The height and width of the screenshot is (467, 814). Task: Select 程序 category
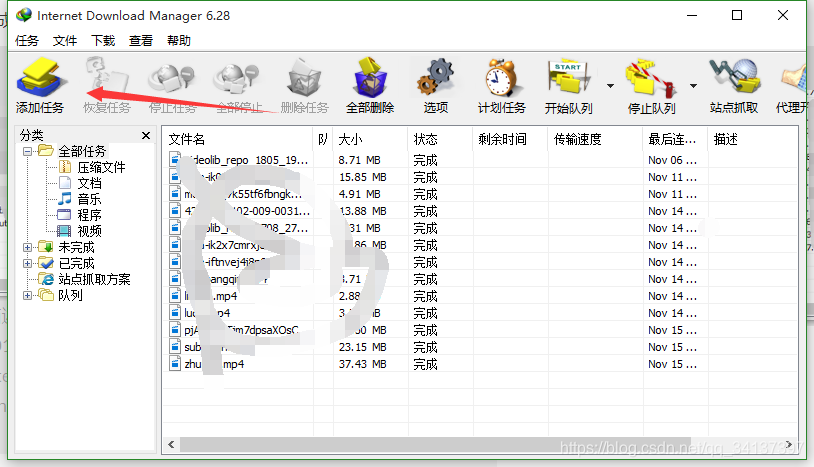coord(89,215)
